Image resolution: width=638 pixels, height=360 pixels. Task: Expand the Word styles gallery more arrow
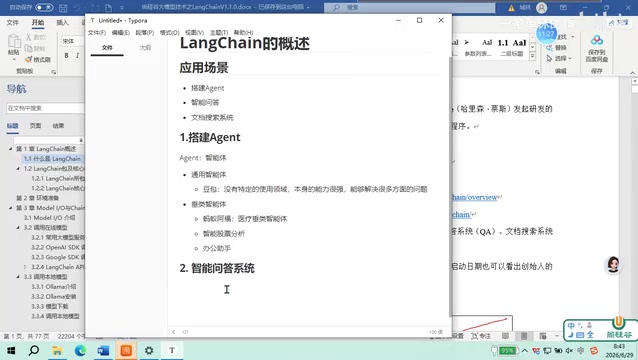click(x=532, y=57)
